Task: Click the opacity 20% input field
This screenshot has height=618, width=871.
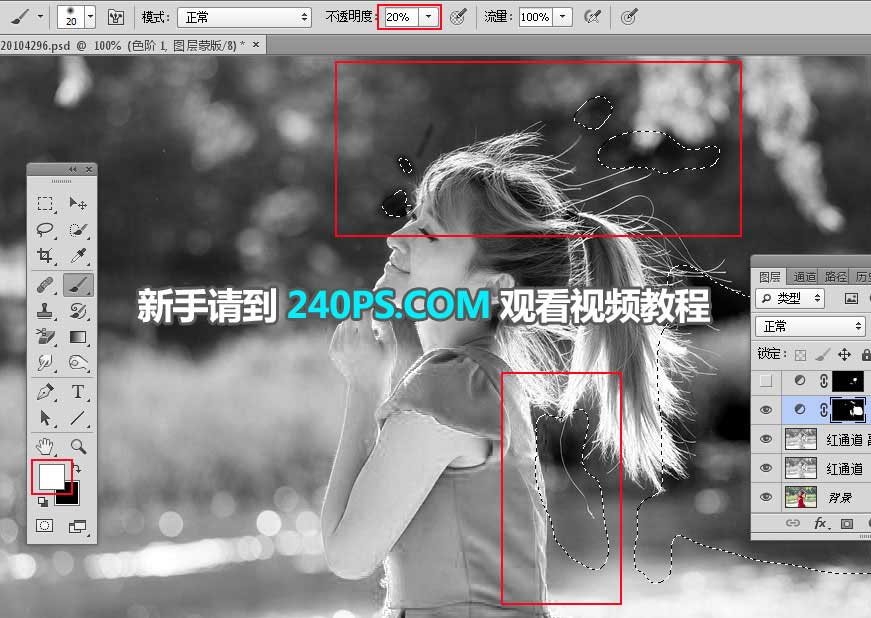Action: click(x=402, y=17)
